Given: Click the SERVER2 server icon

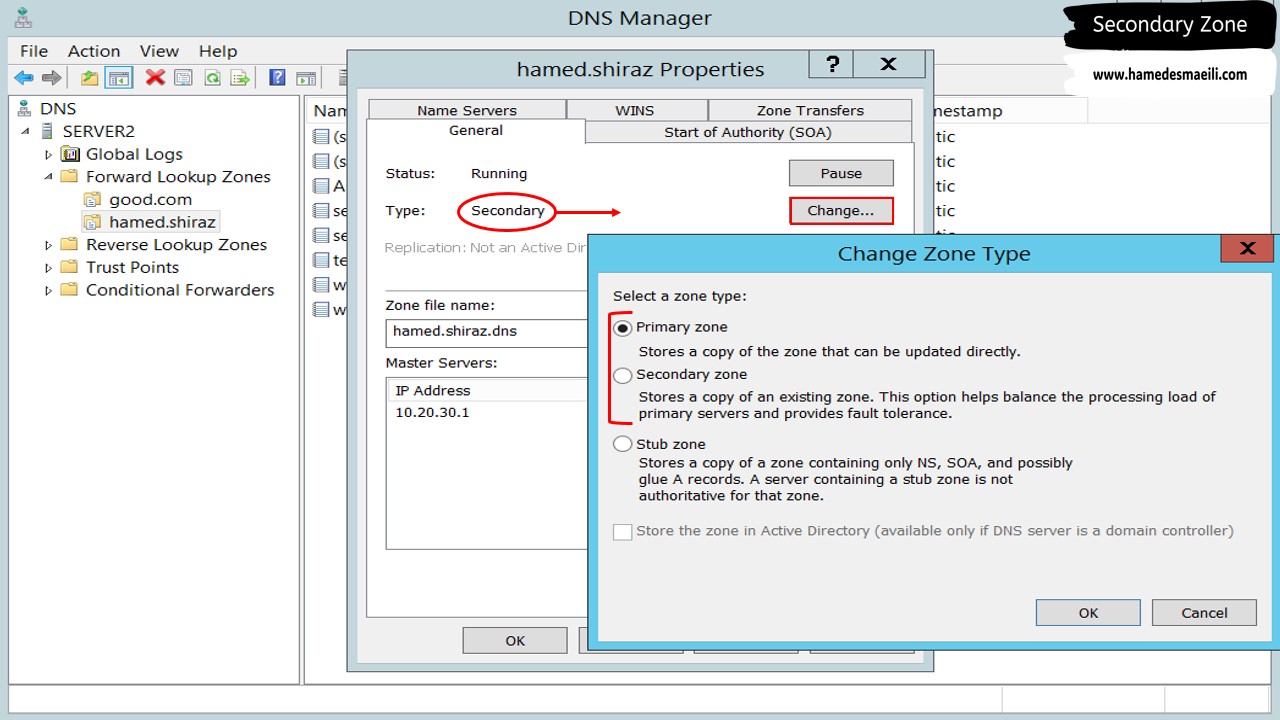Looking at the screenshot, I should 46,131.
